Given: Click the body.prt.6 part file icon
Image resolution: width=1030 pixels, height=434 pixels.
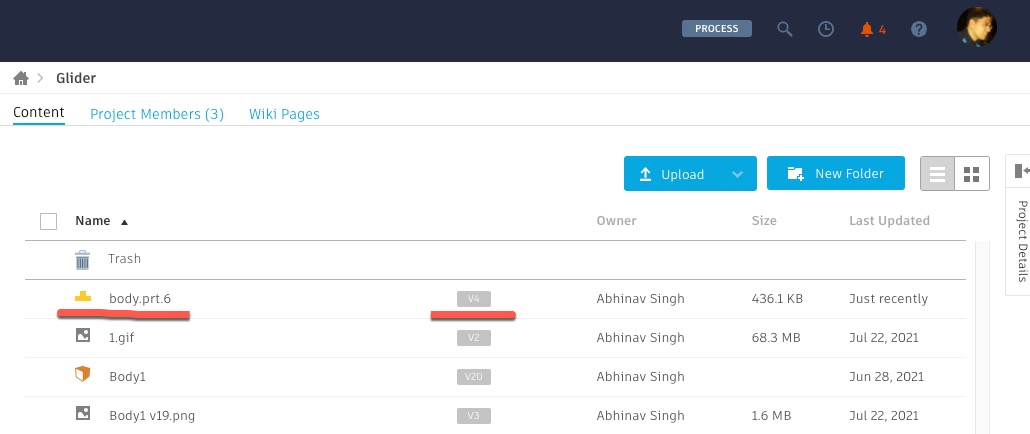Looking at the screenshot, I should coord(82,297).
